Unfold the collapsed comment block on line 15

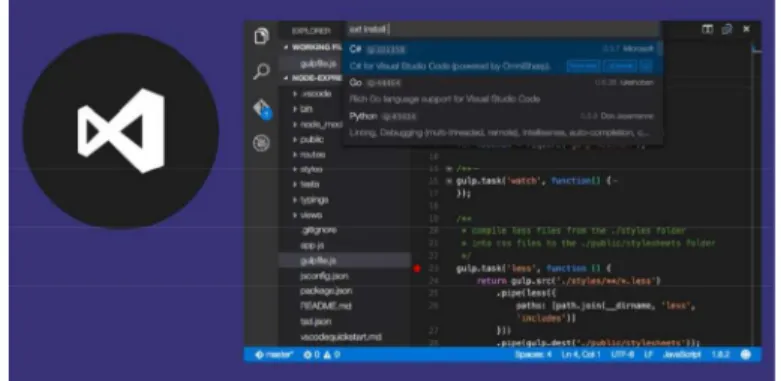[449, 169]
